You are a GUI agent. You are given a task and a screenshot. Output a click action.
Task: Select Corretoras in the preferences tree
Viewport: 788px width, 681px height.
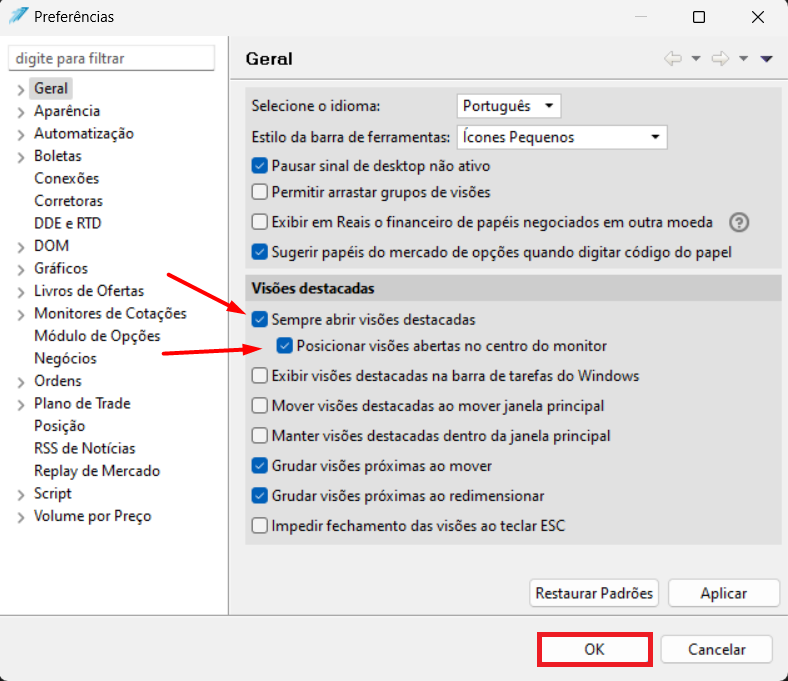pyautogui.click(x=68, y=201)
